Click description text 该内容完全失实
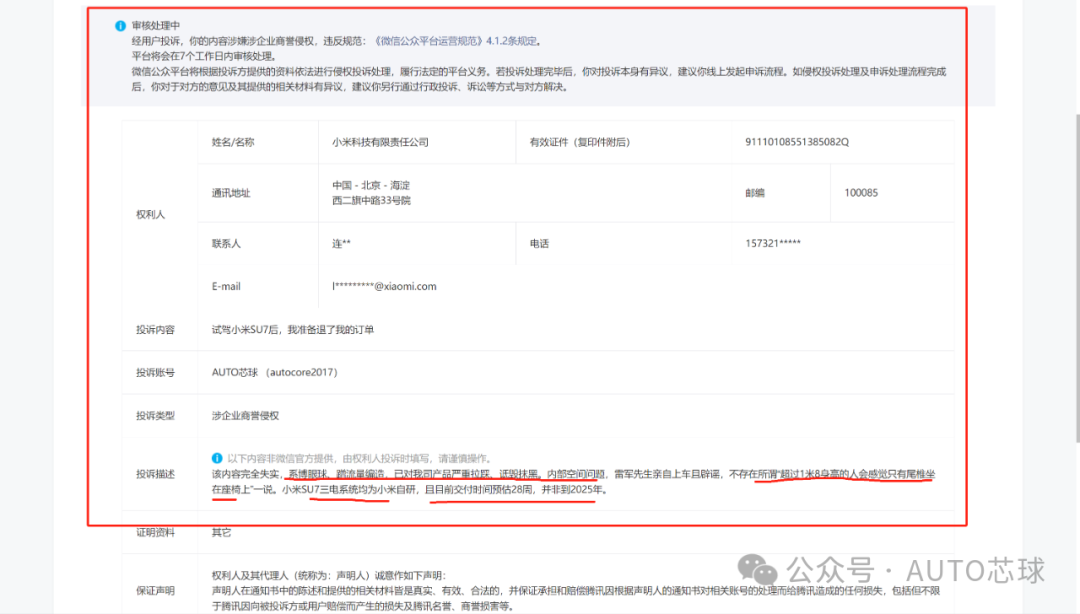1080x614 pixels. [x=245, y=474]
